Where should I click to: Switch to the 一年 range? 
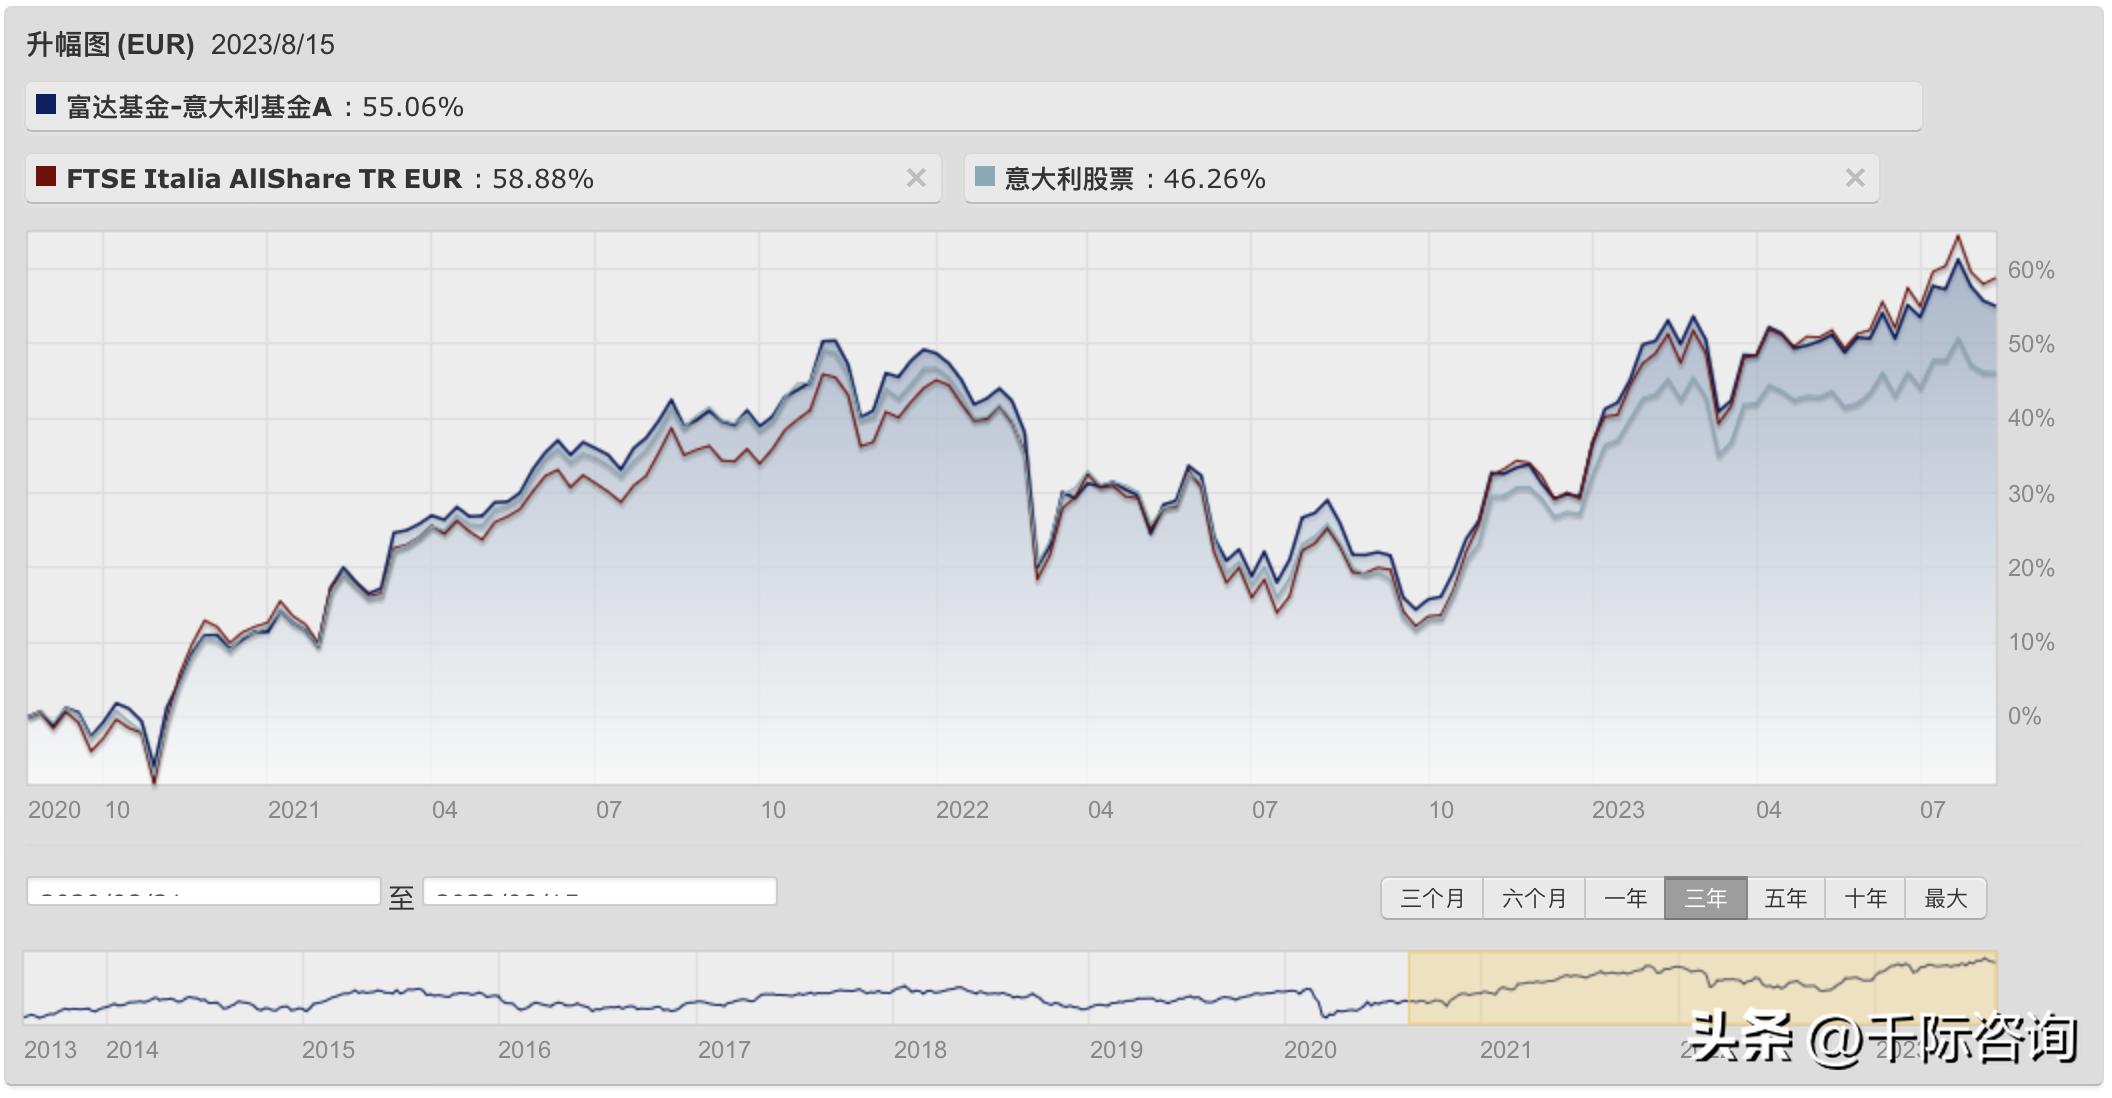pos(1625,898)
